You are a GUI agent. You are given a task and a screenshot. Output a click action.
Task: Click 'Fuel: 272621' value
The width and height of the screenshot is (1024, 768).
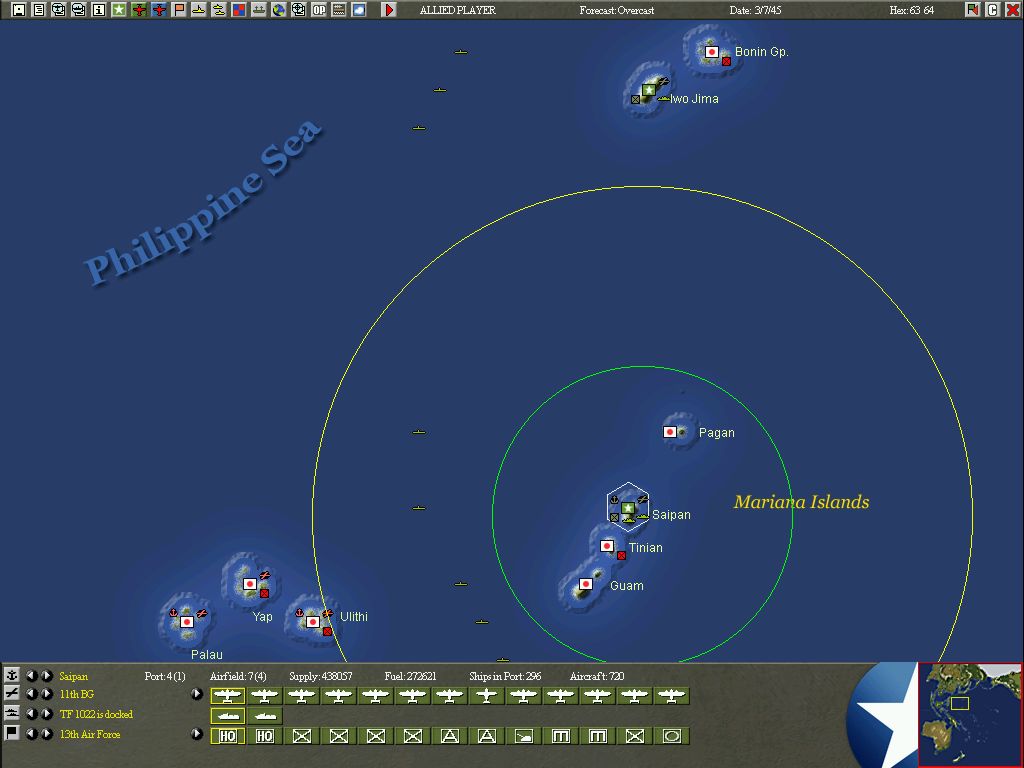click(x=410, y=677)
